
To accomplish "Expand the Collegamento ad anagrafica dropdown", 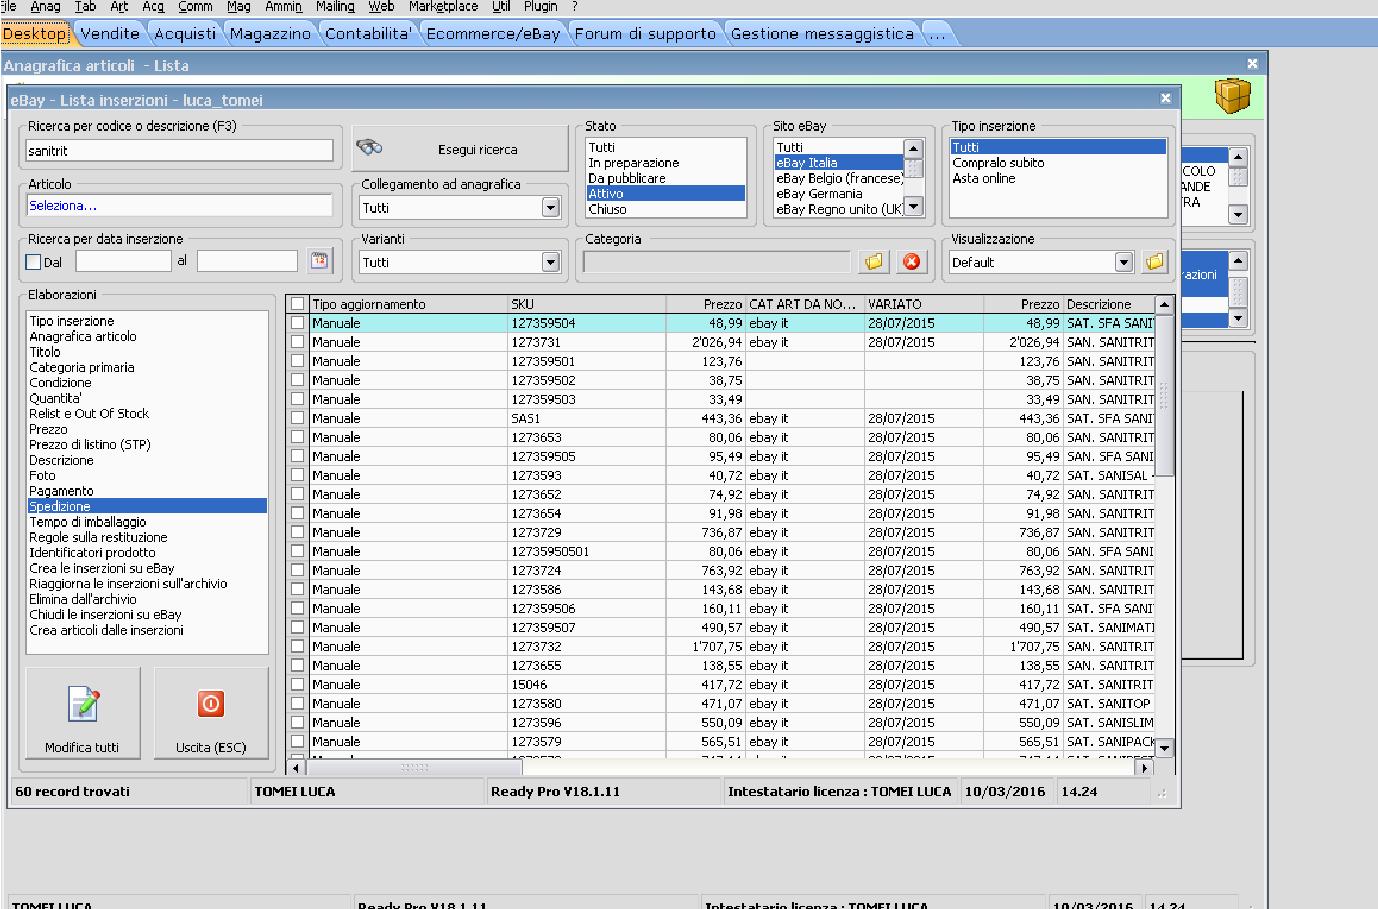I will [550, 208].
